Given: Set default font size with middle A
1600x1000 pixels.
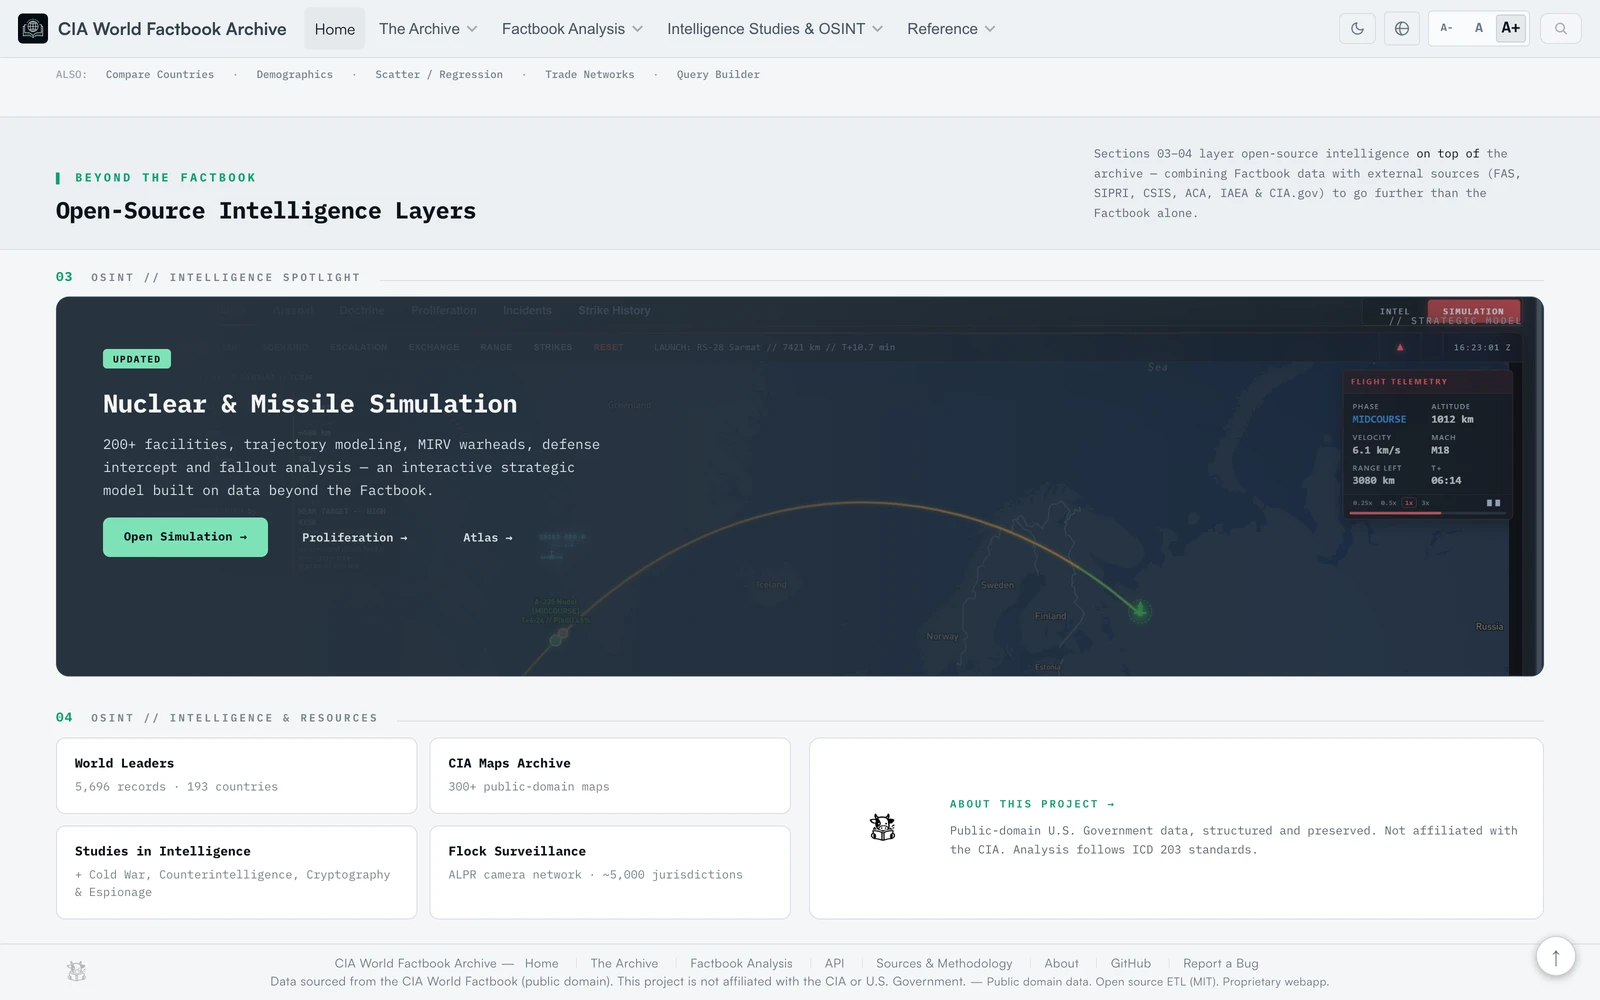Looking at the screenshot, I should point(1479,28).
